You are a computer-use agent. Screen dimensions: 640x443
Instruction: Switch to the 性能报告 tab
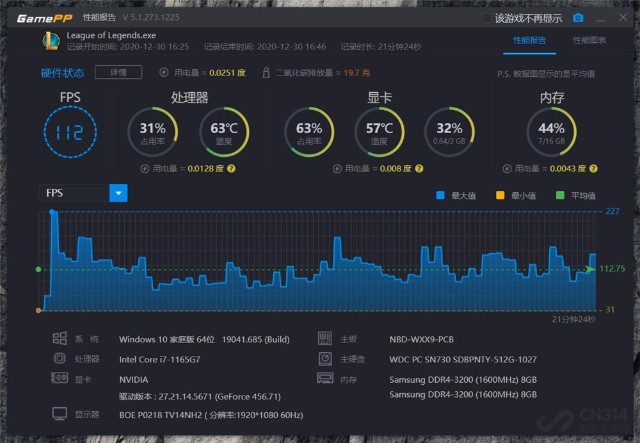[529, 40]
